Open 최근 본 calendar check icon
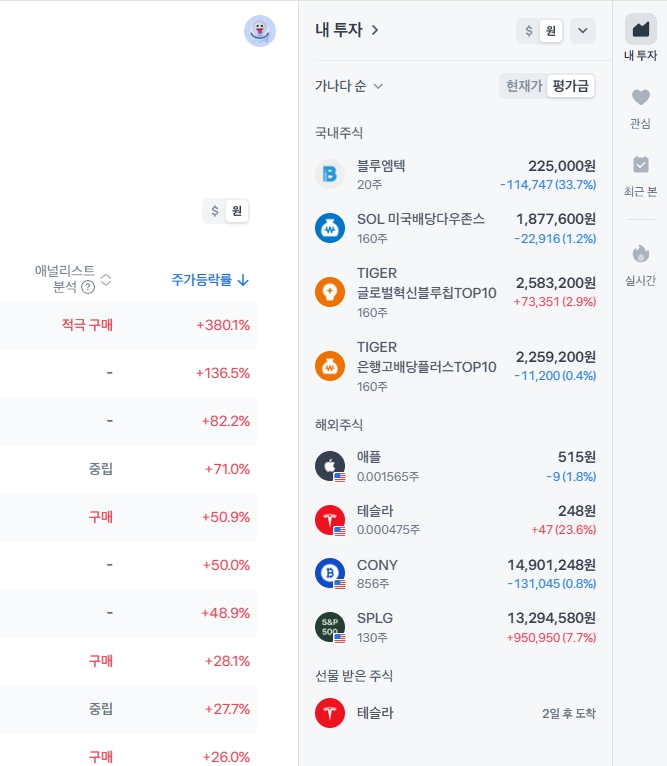 (641, 165)
